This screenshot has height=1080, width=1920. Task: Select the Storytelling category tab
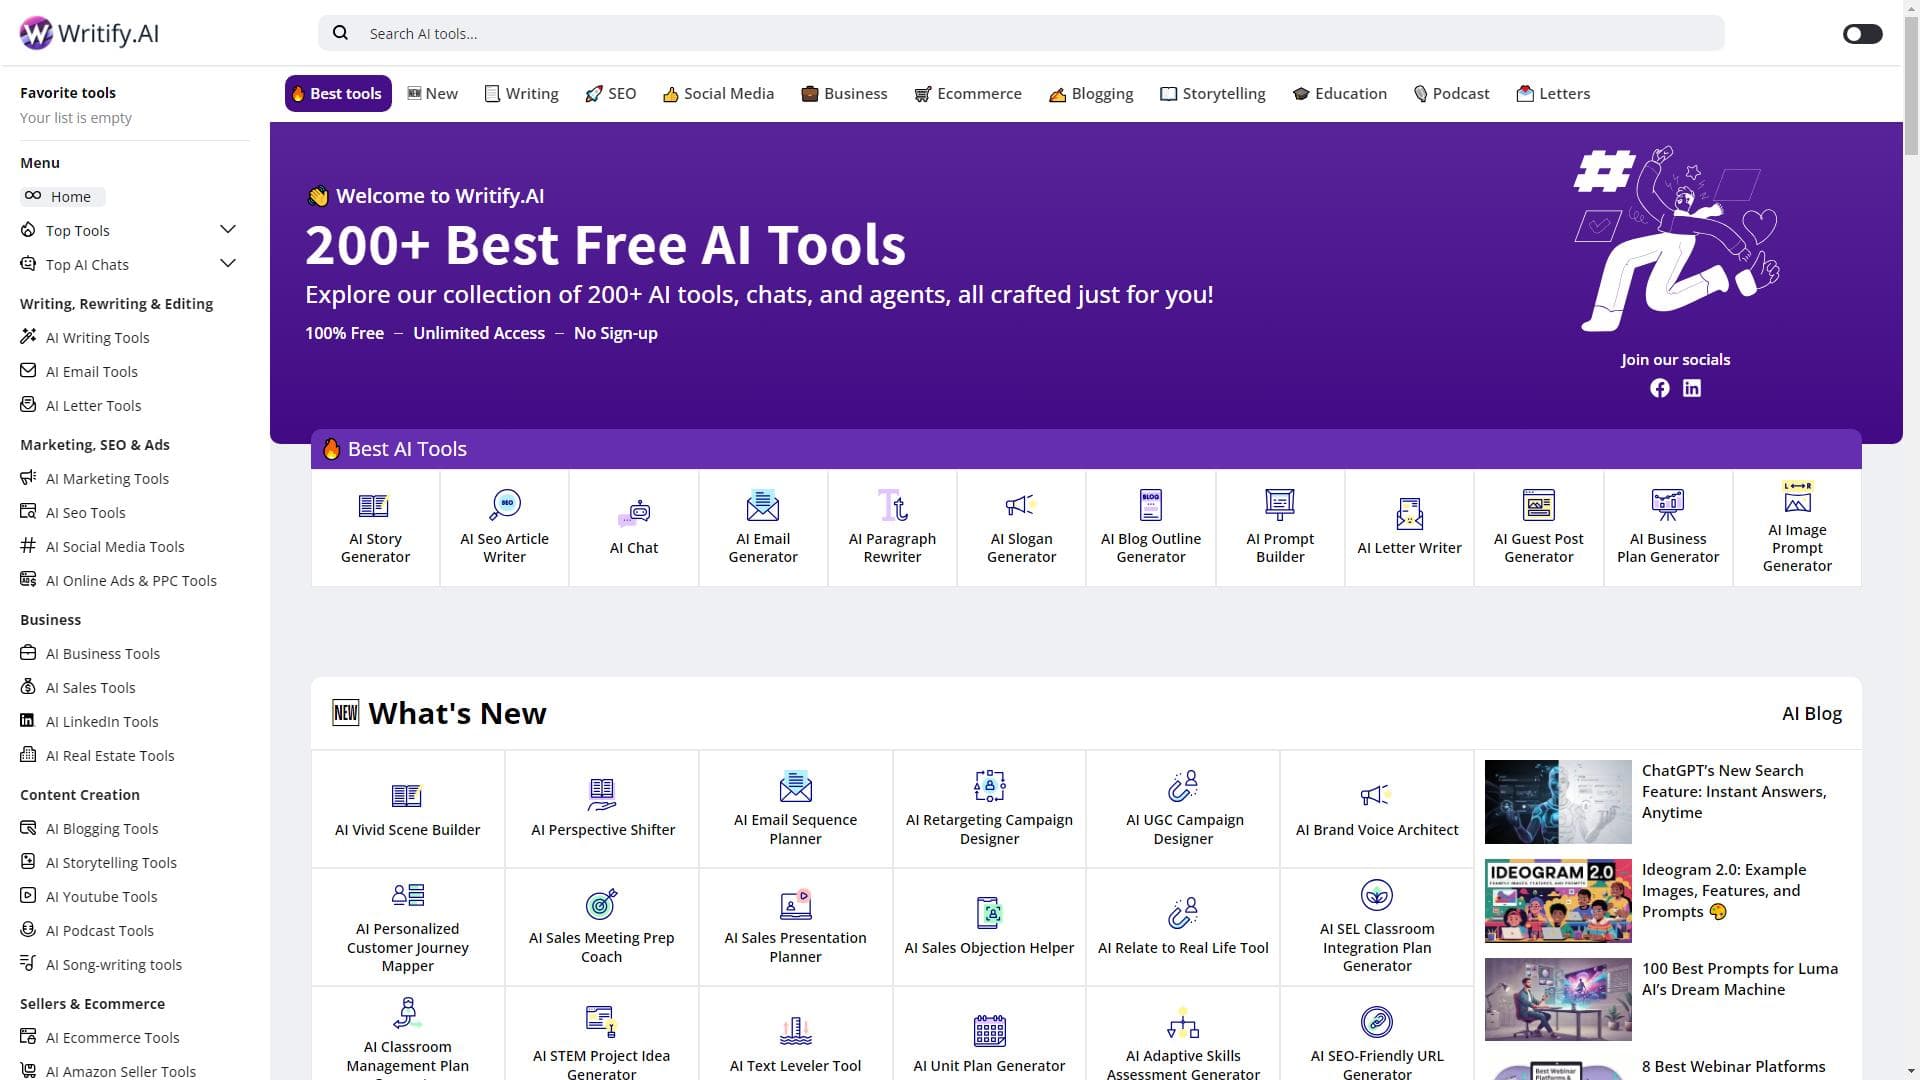[1212, 94]
